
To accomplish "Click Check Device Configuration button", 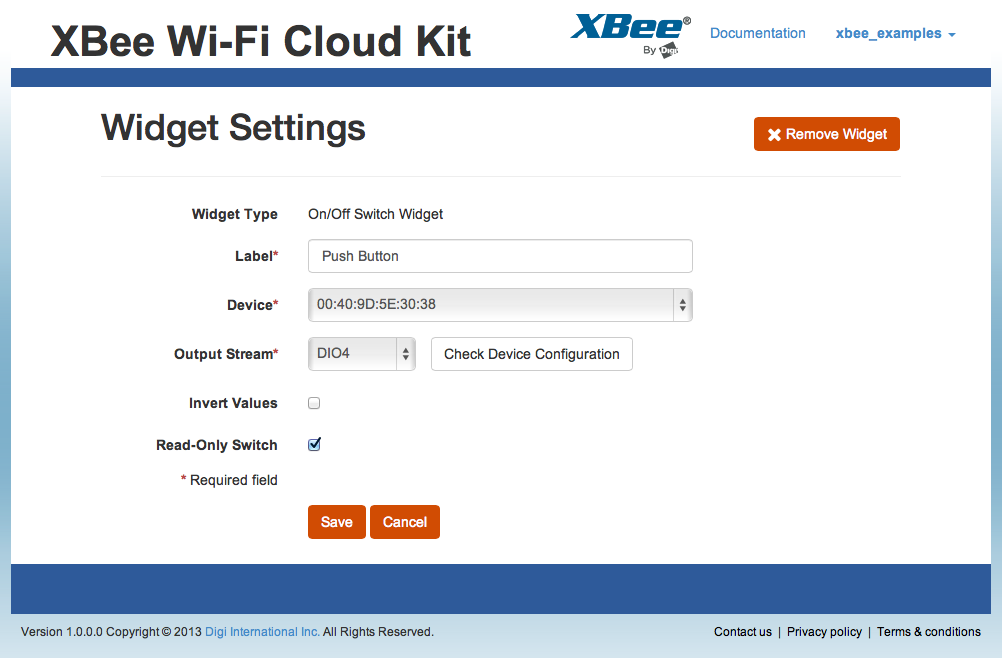I will 532,354.
